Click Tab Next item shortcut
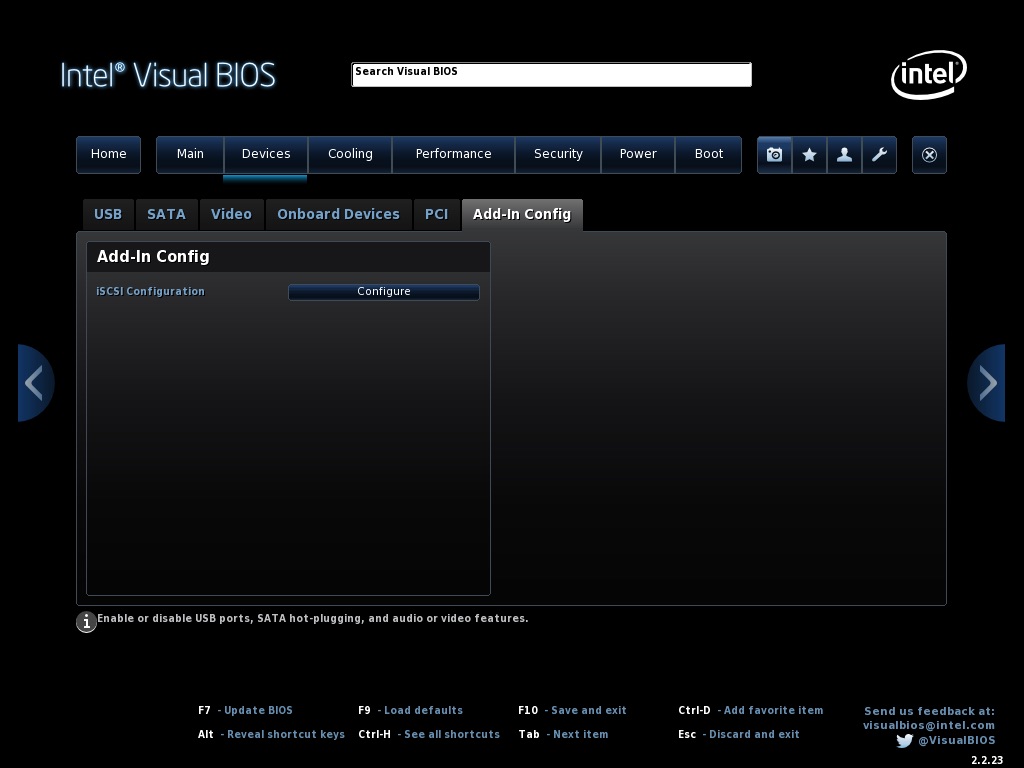 coord(563,735)
